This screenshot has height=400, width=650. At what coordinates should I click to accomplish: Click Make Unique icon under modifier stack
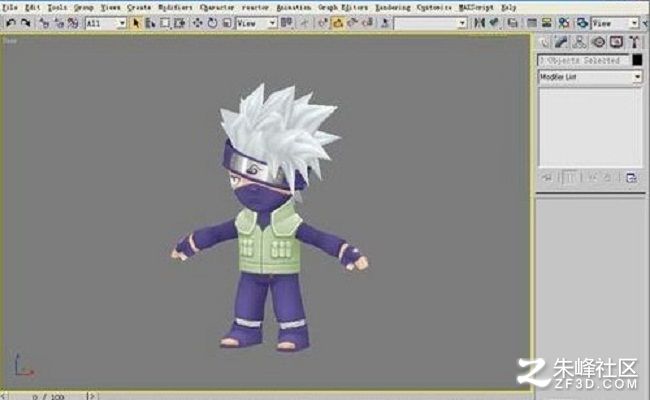tap(592, 178)
